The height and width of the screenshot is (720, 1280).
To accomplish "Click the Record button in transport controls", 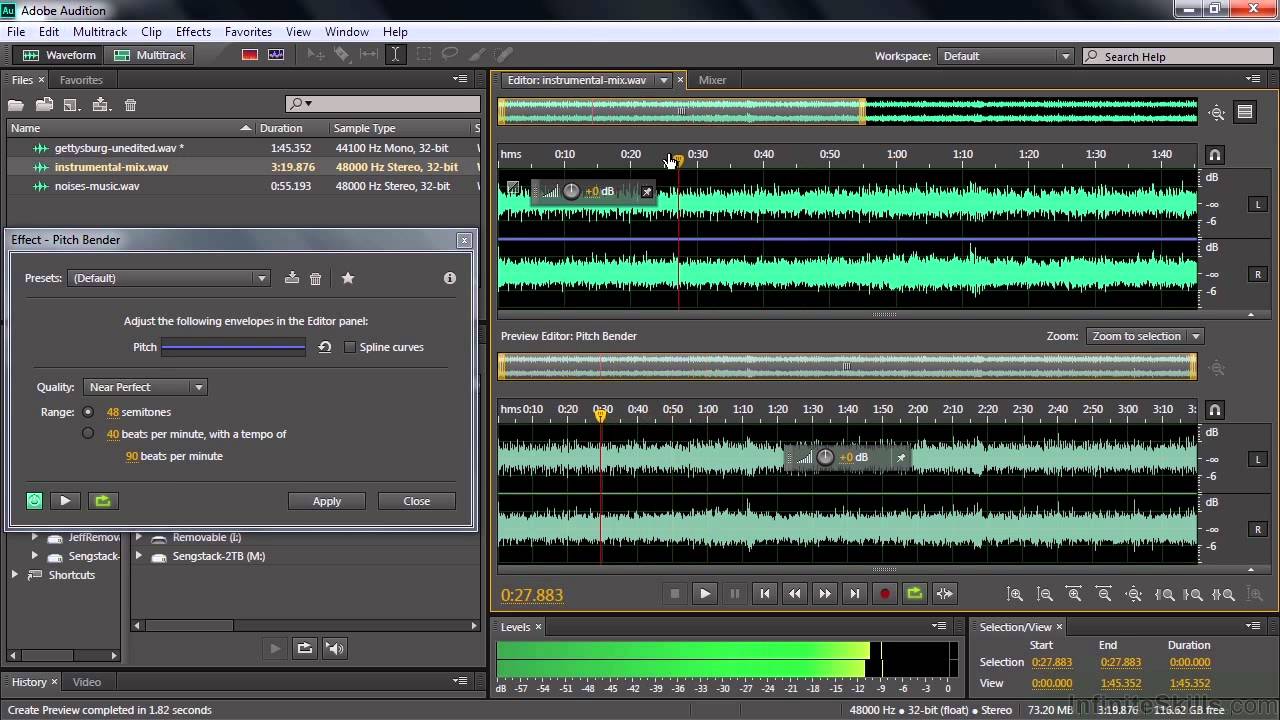I will pos(885,593).
